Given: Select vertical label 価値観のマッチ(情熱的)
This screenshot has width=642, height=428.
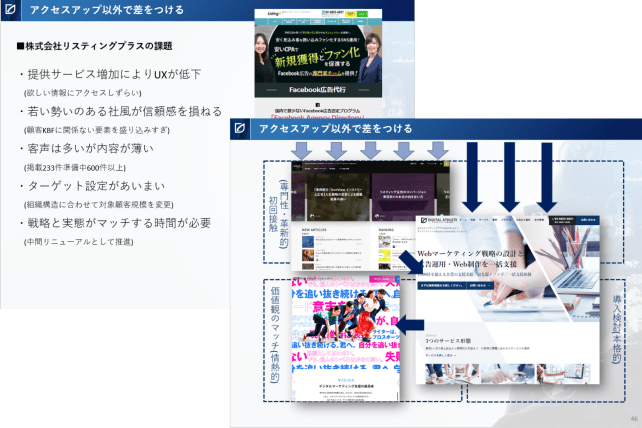Looking at the screenshot, I should [275, 334].
